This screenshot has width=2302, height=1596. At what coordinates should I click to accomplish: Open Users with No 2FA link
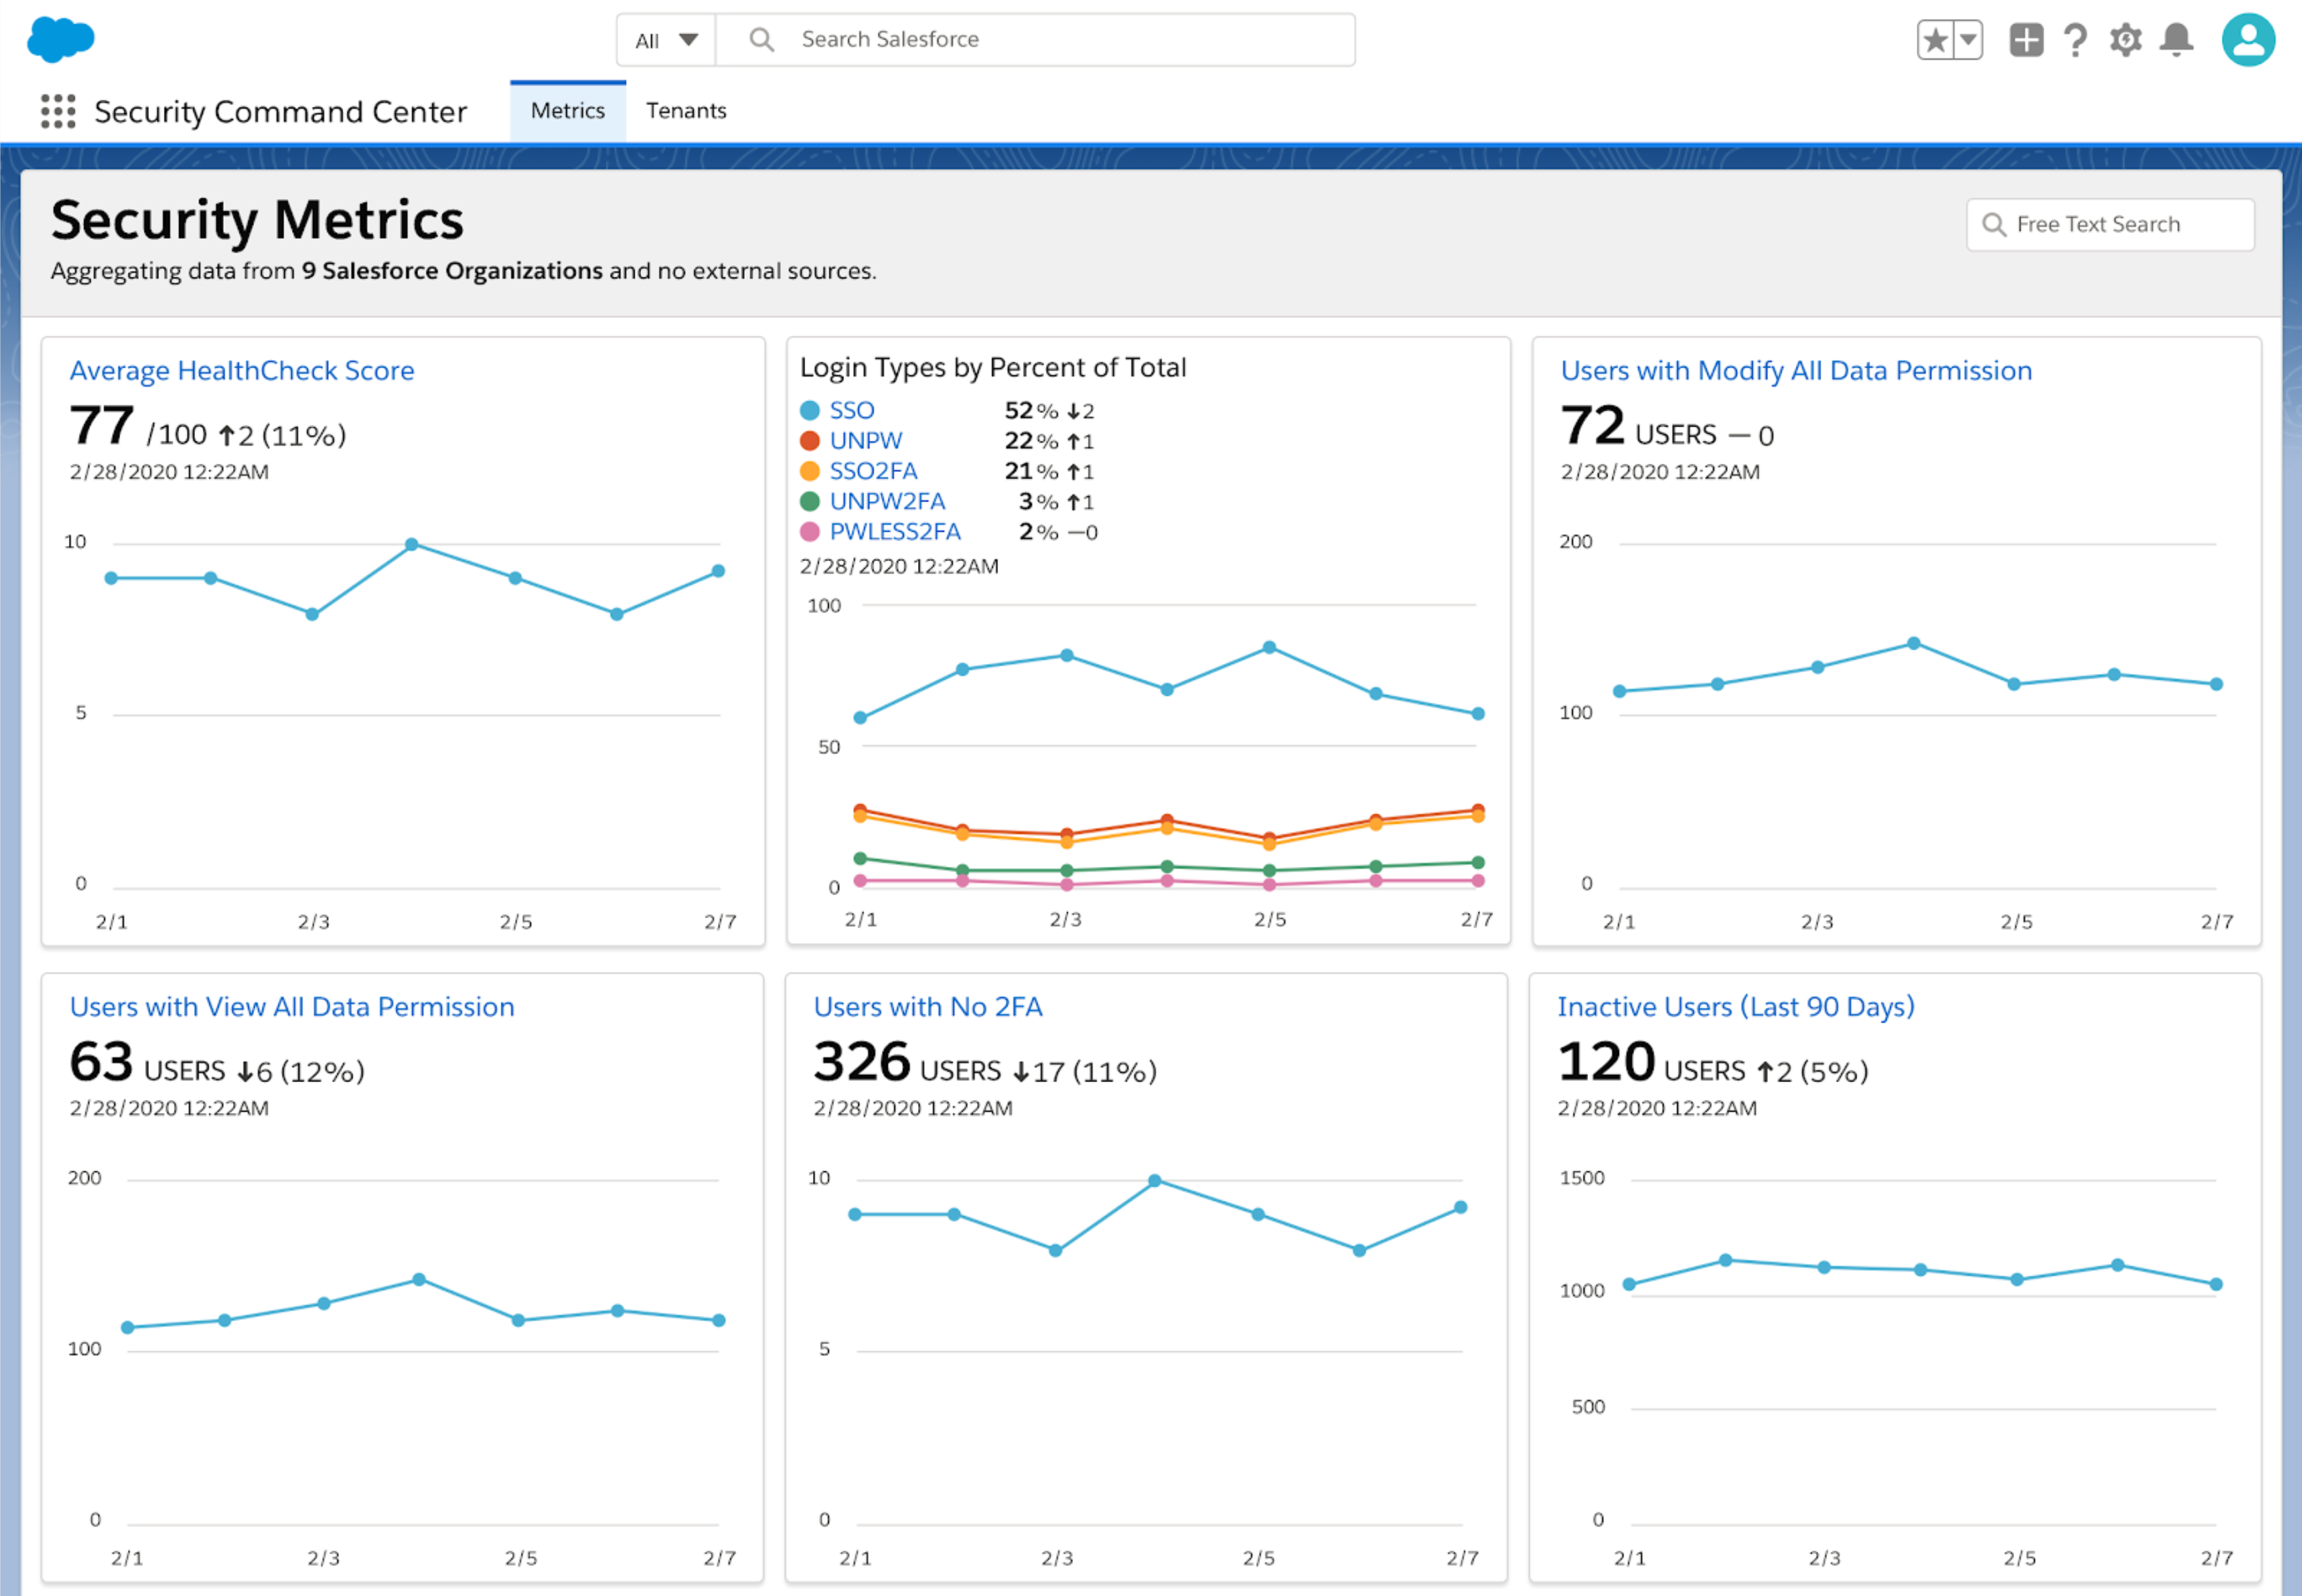tap(927, 1006)
